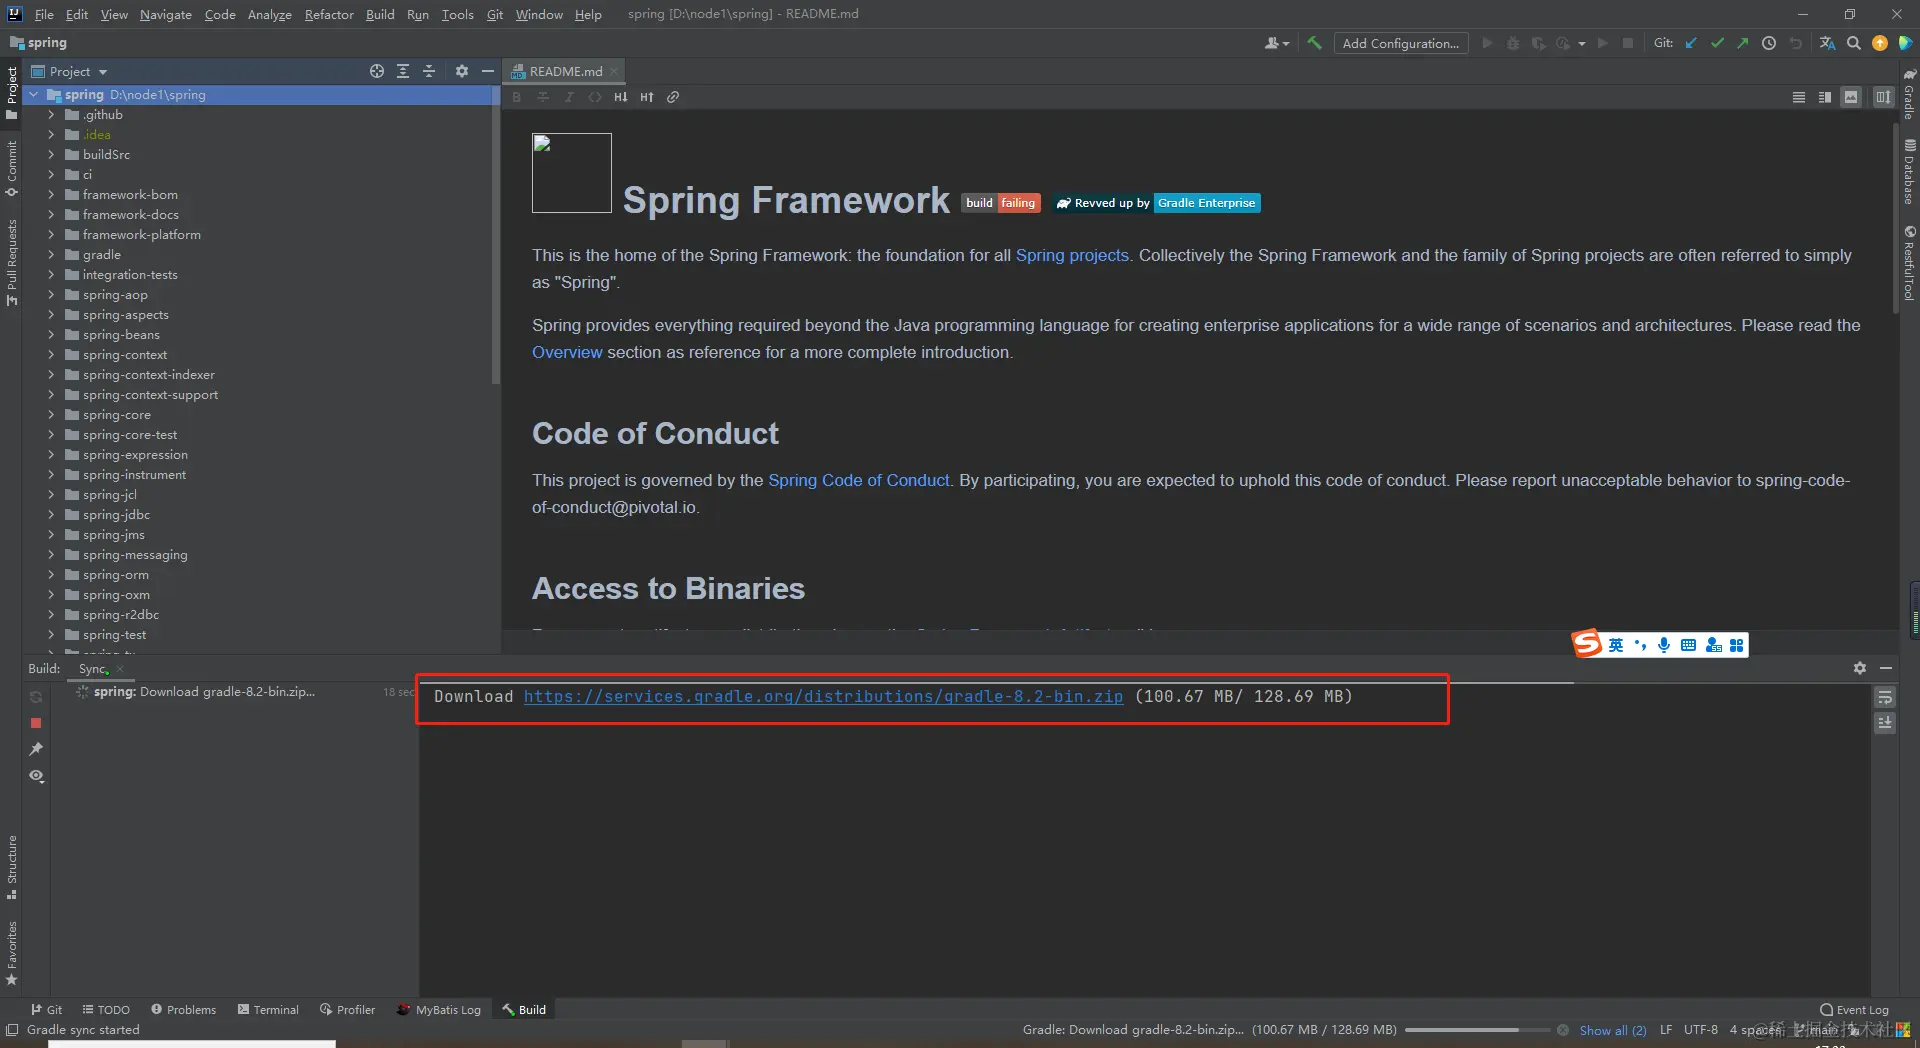Open the Build panel view options eye

[36, 776]
